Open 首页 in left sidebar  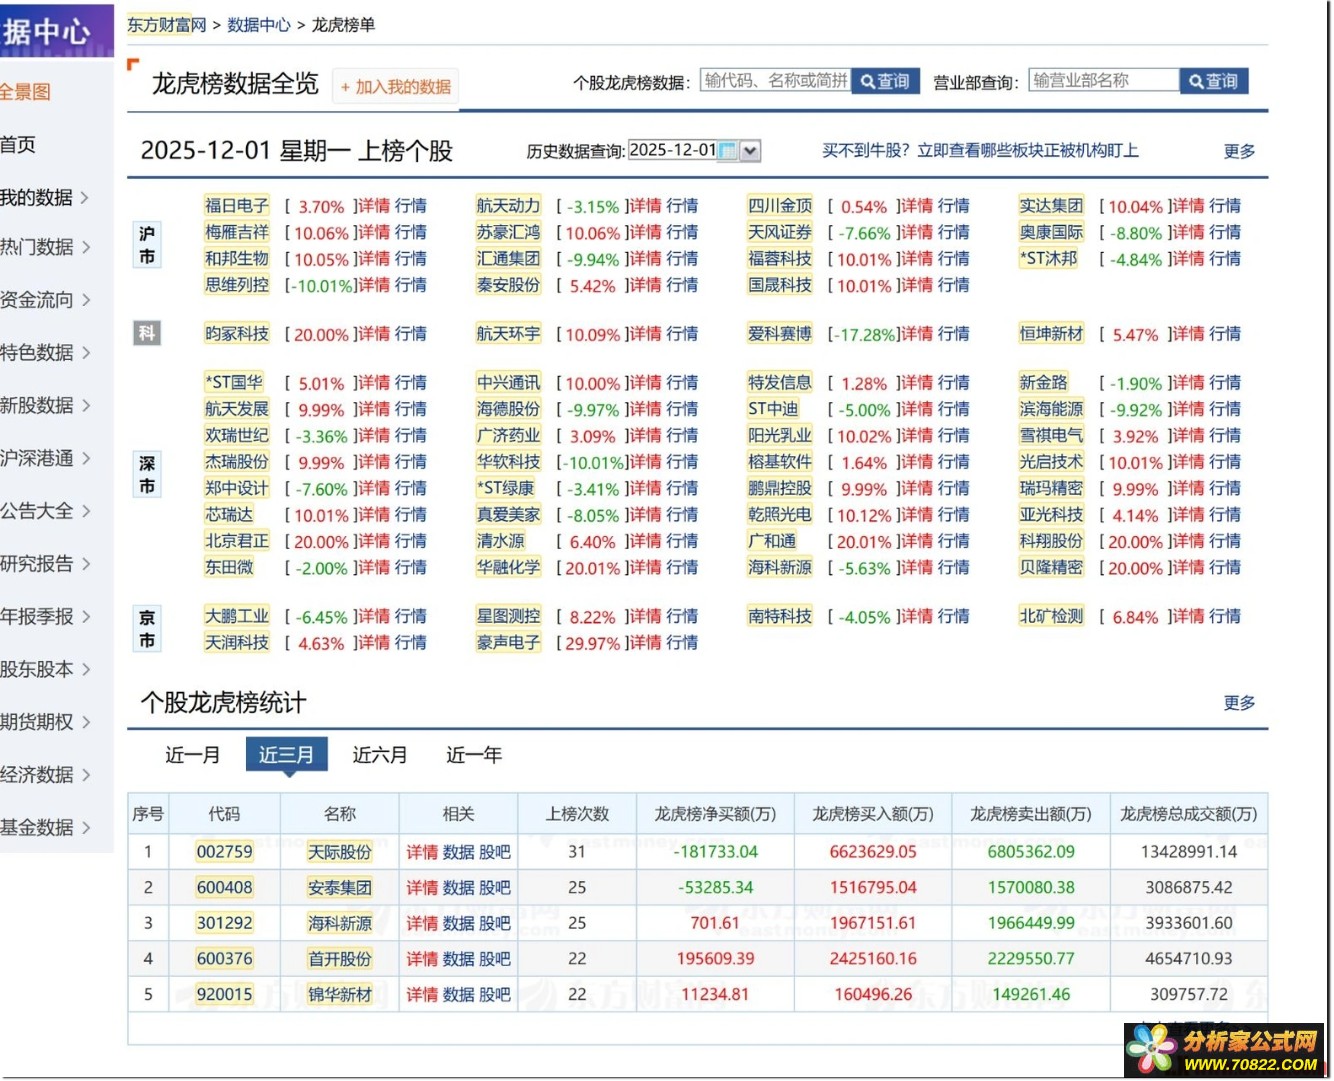coord(18,145)
